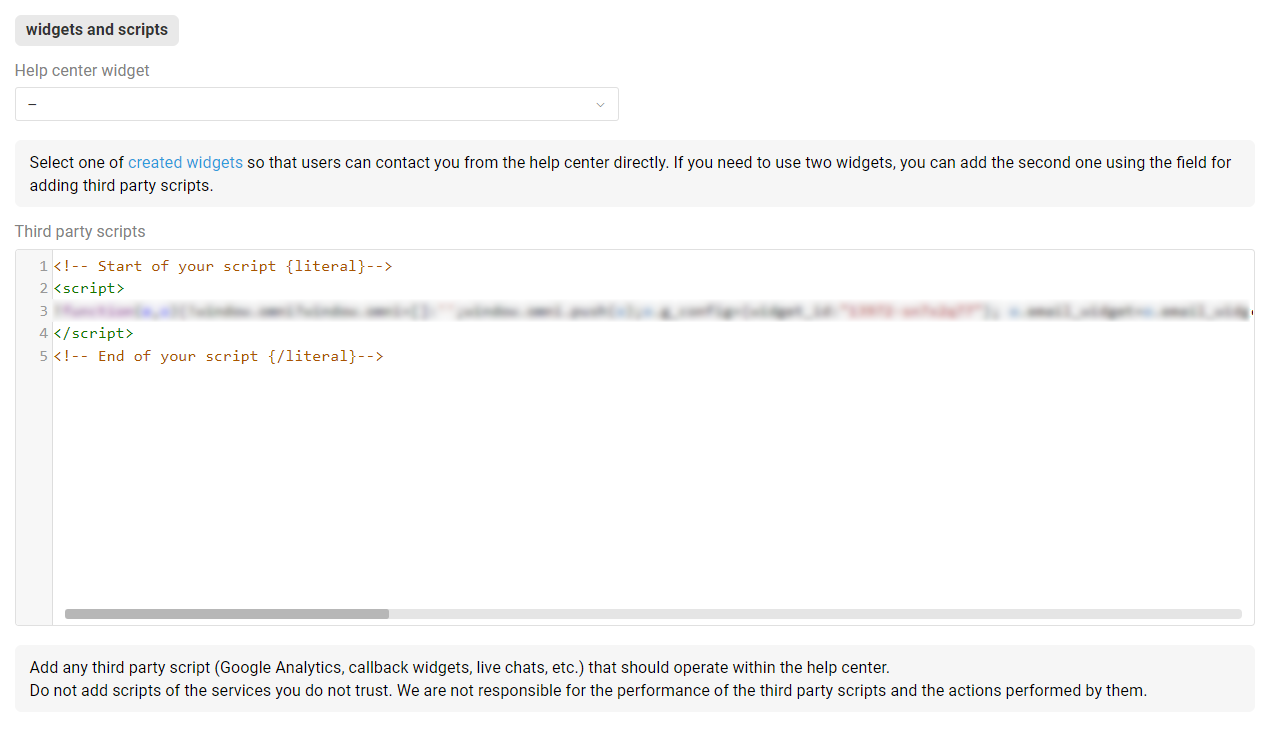Viewport: 1272px width, 729px height.
Task: Click the chevron arrow in the widget dropdown
Action: [600, 105]
